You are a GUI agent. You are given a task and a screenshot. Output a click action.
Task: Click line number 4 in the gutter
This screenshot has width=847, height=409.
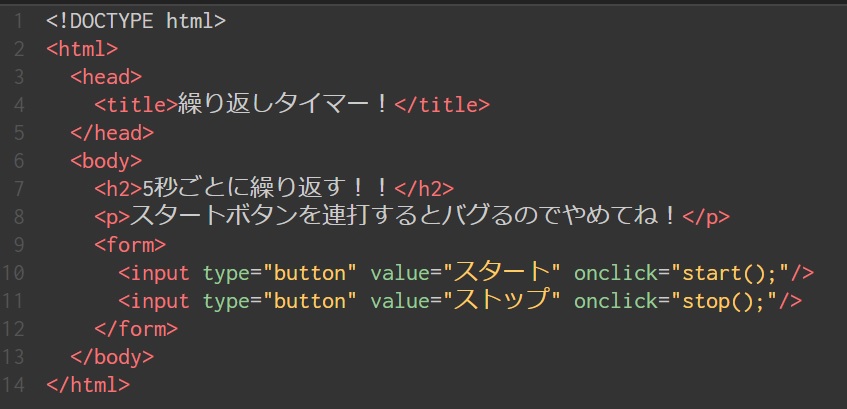pos(19,104)
